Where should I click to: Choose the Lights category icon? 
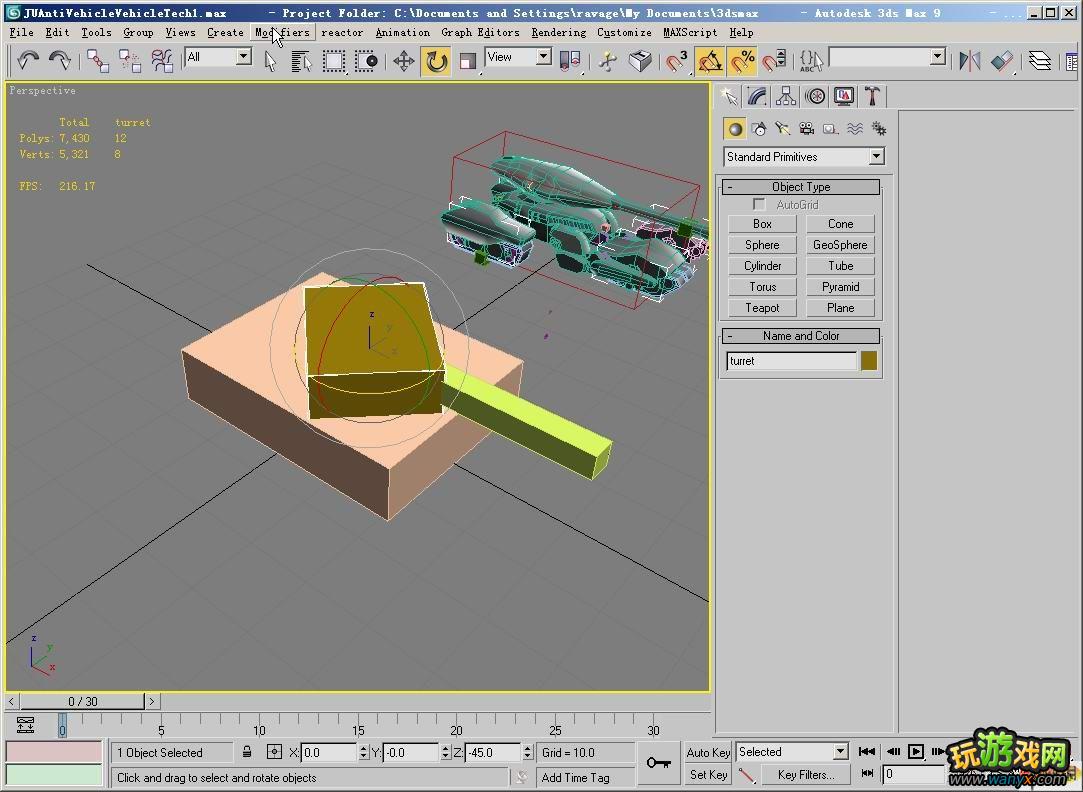(782, 129)
